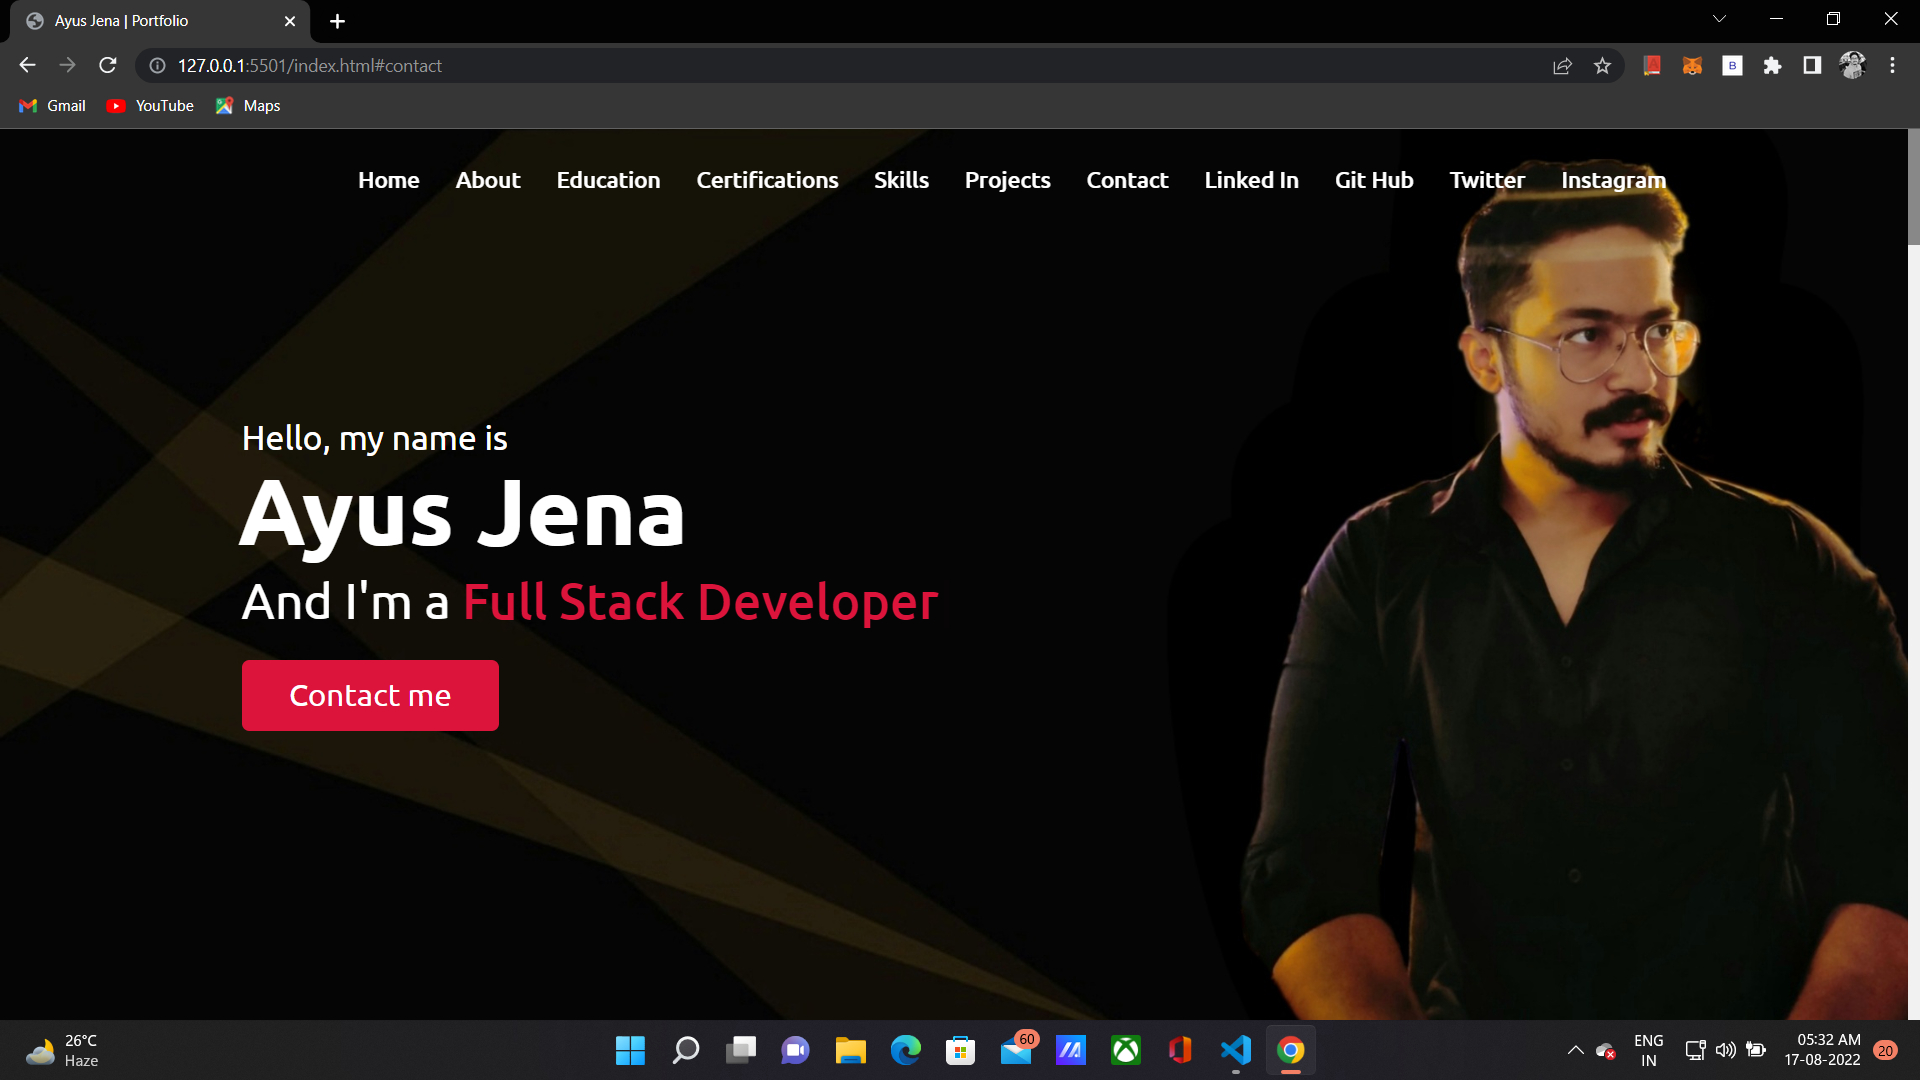1920x1080 pixels.
Task: Click the battery tray icon
Action: coord(1756,1050)
